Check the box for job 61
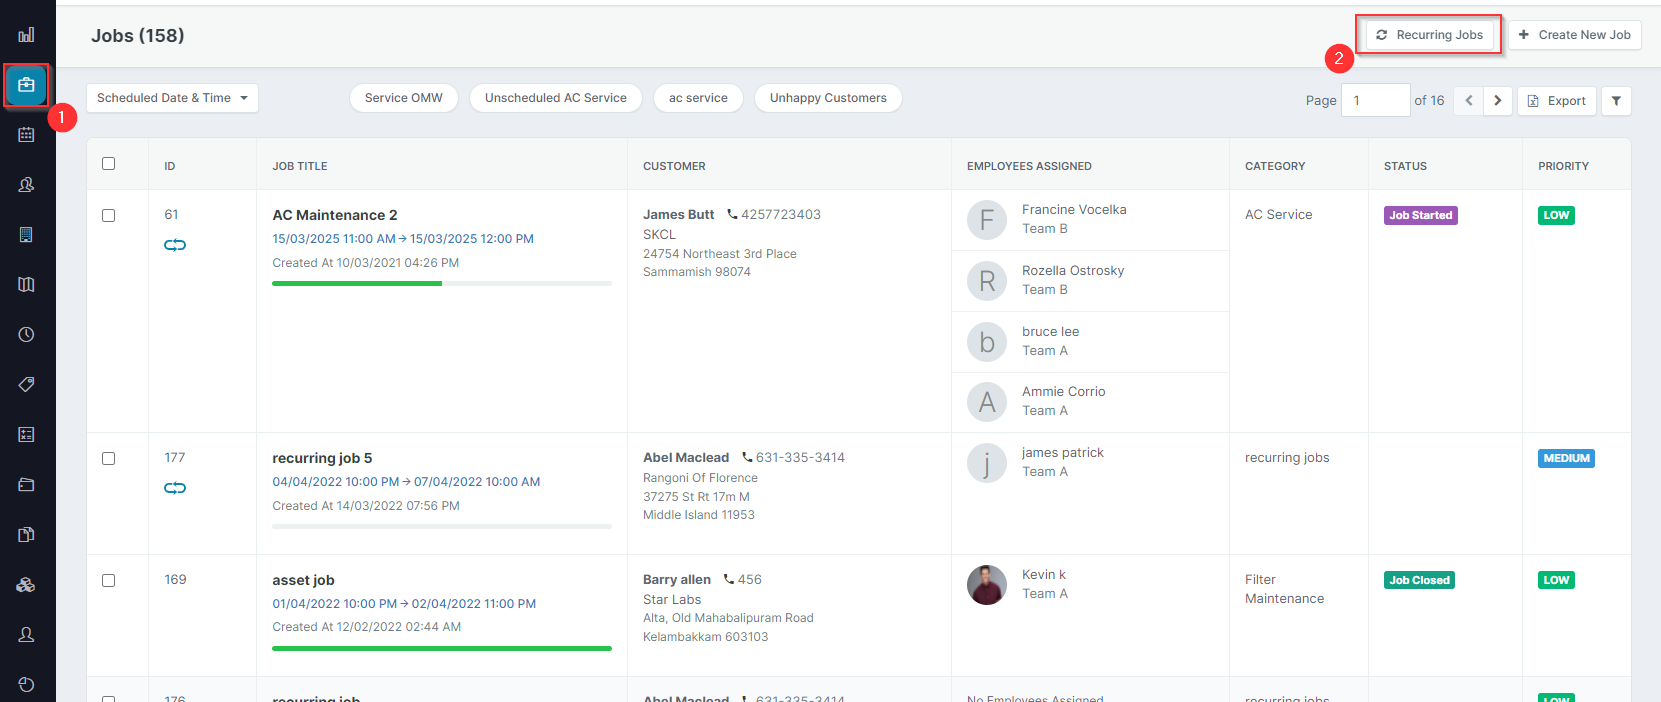The image size is (1661, 702). tap(109, 216)
